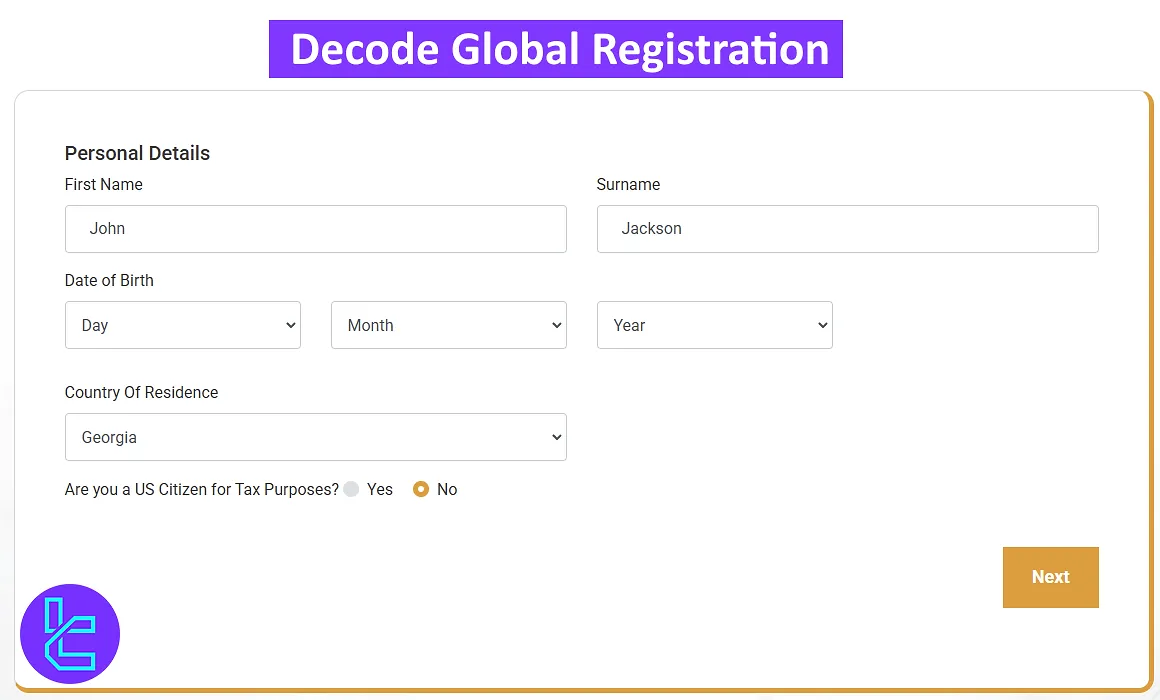Screen dimensions: 1160x700
Task: Click the First Name label
Action: pos(103,185)
